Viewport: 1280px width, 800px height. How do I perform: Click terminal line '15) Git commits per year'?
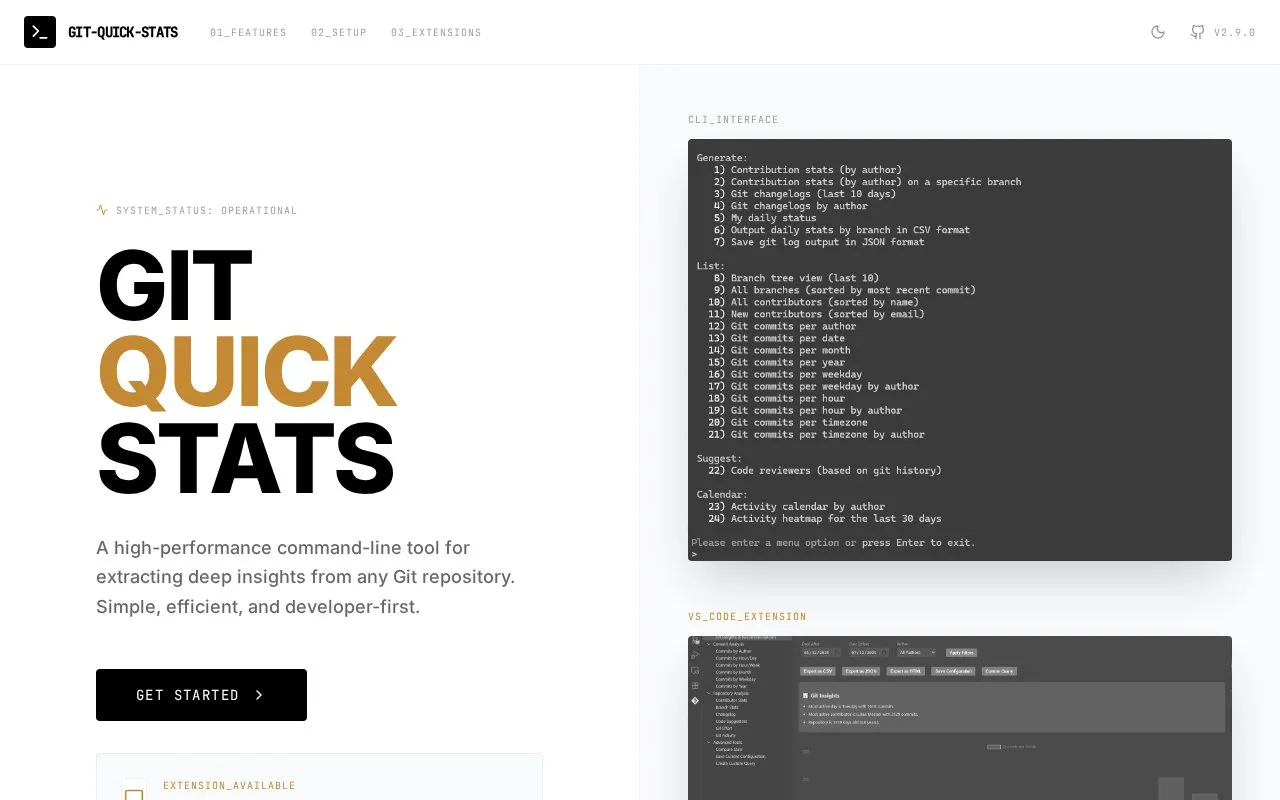779,362
